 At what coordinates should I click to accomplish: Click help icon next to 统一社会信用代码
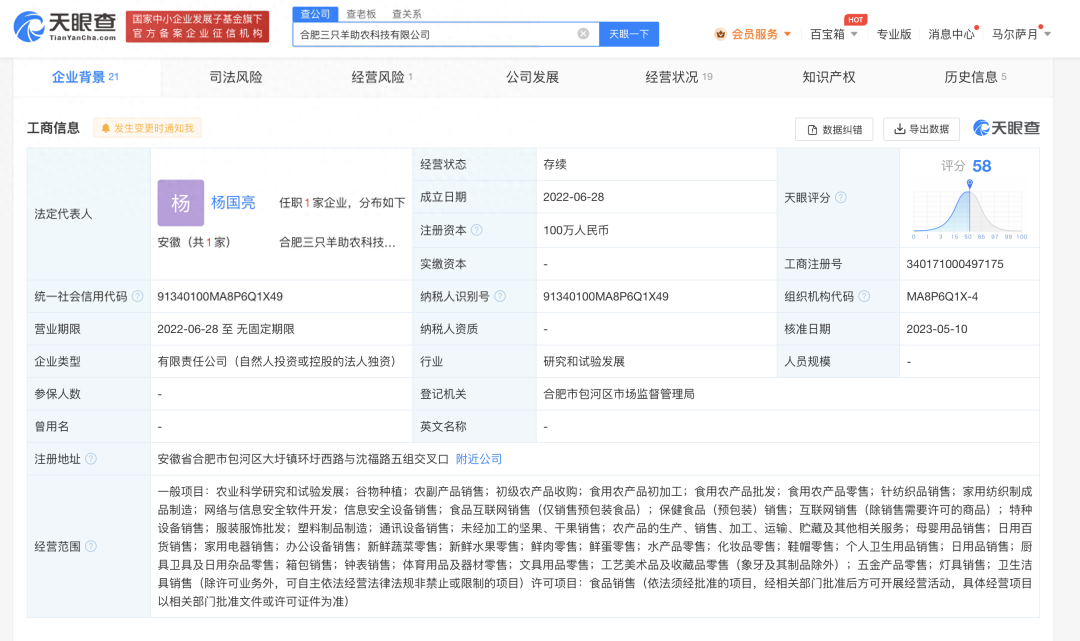pyautogui.click(x=138, y=296)
